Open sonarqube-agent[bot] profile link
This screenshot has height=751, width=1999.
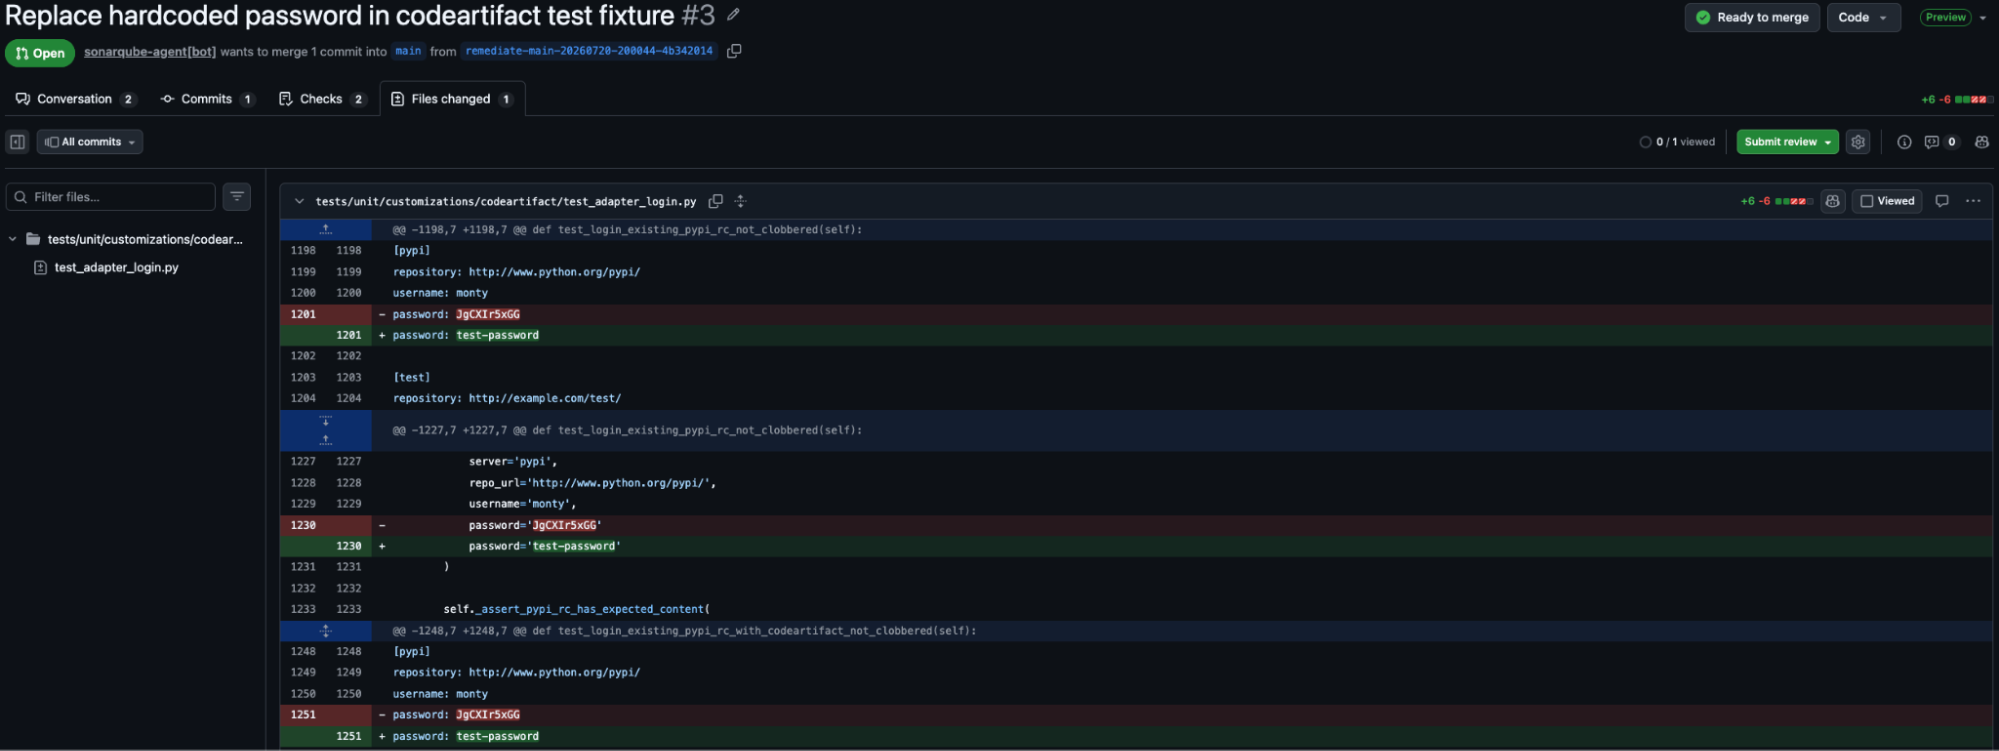pos(150,52)
